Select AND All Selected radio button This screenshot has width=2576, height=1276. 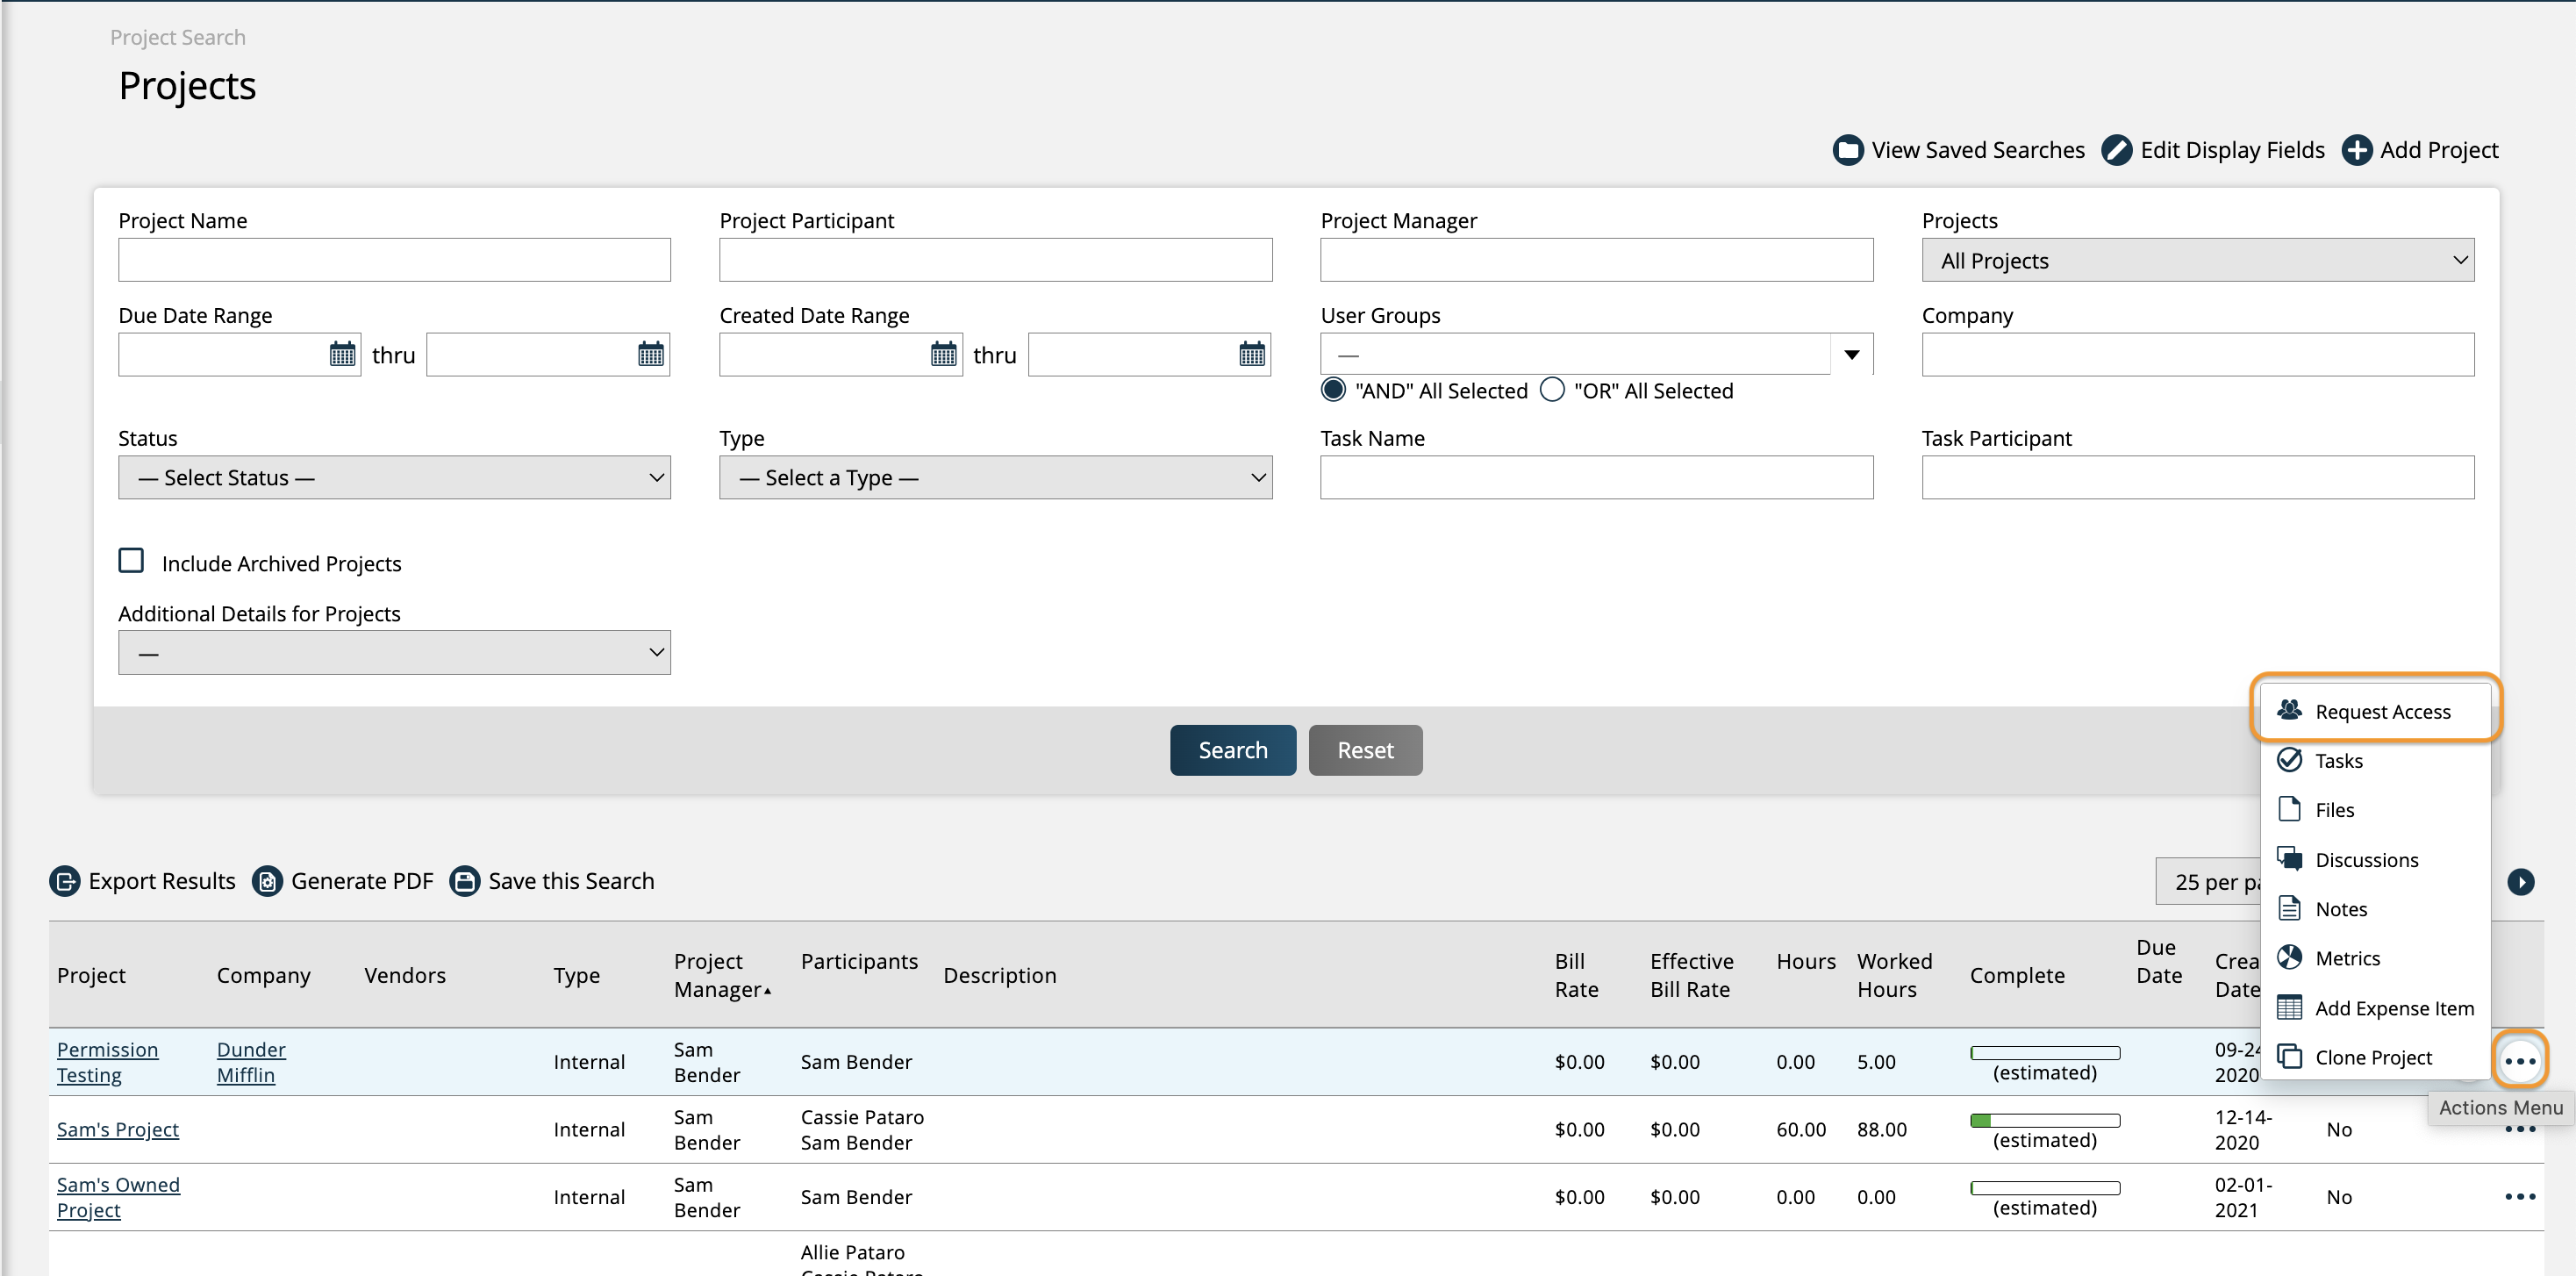[x=1335, y=391]
